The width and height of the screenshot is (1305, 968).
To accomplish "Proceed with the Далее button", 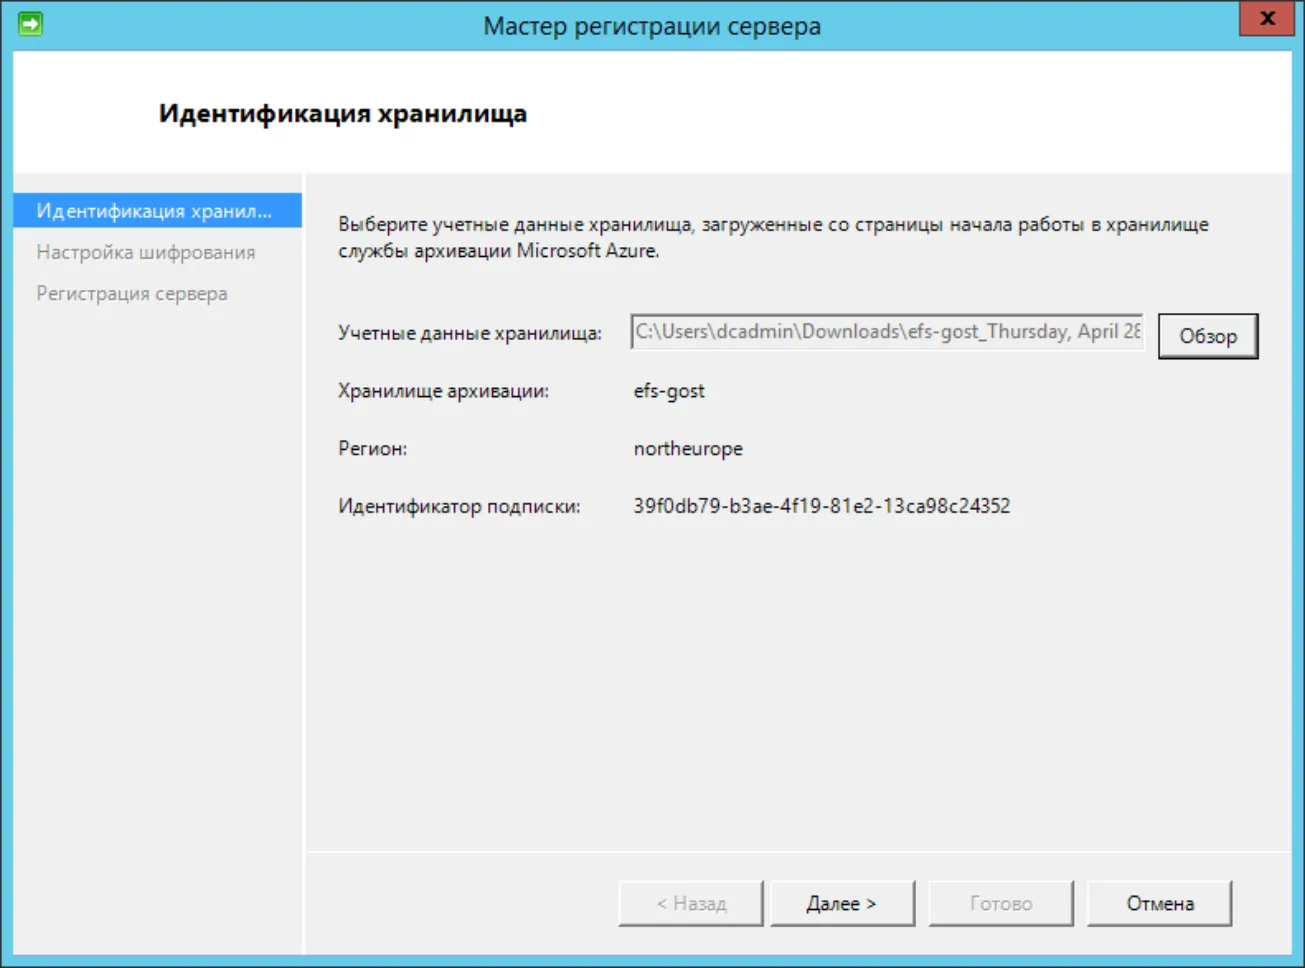I will tap(841, 903).
